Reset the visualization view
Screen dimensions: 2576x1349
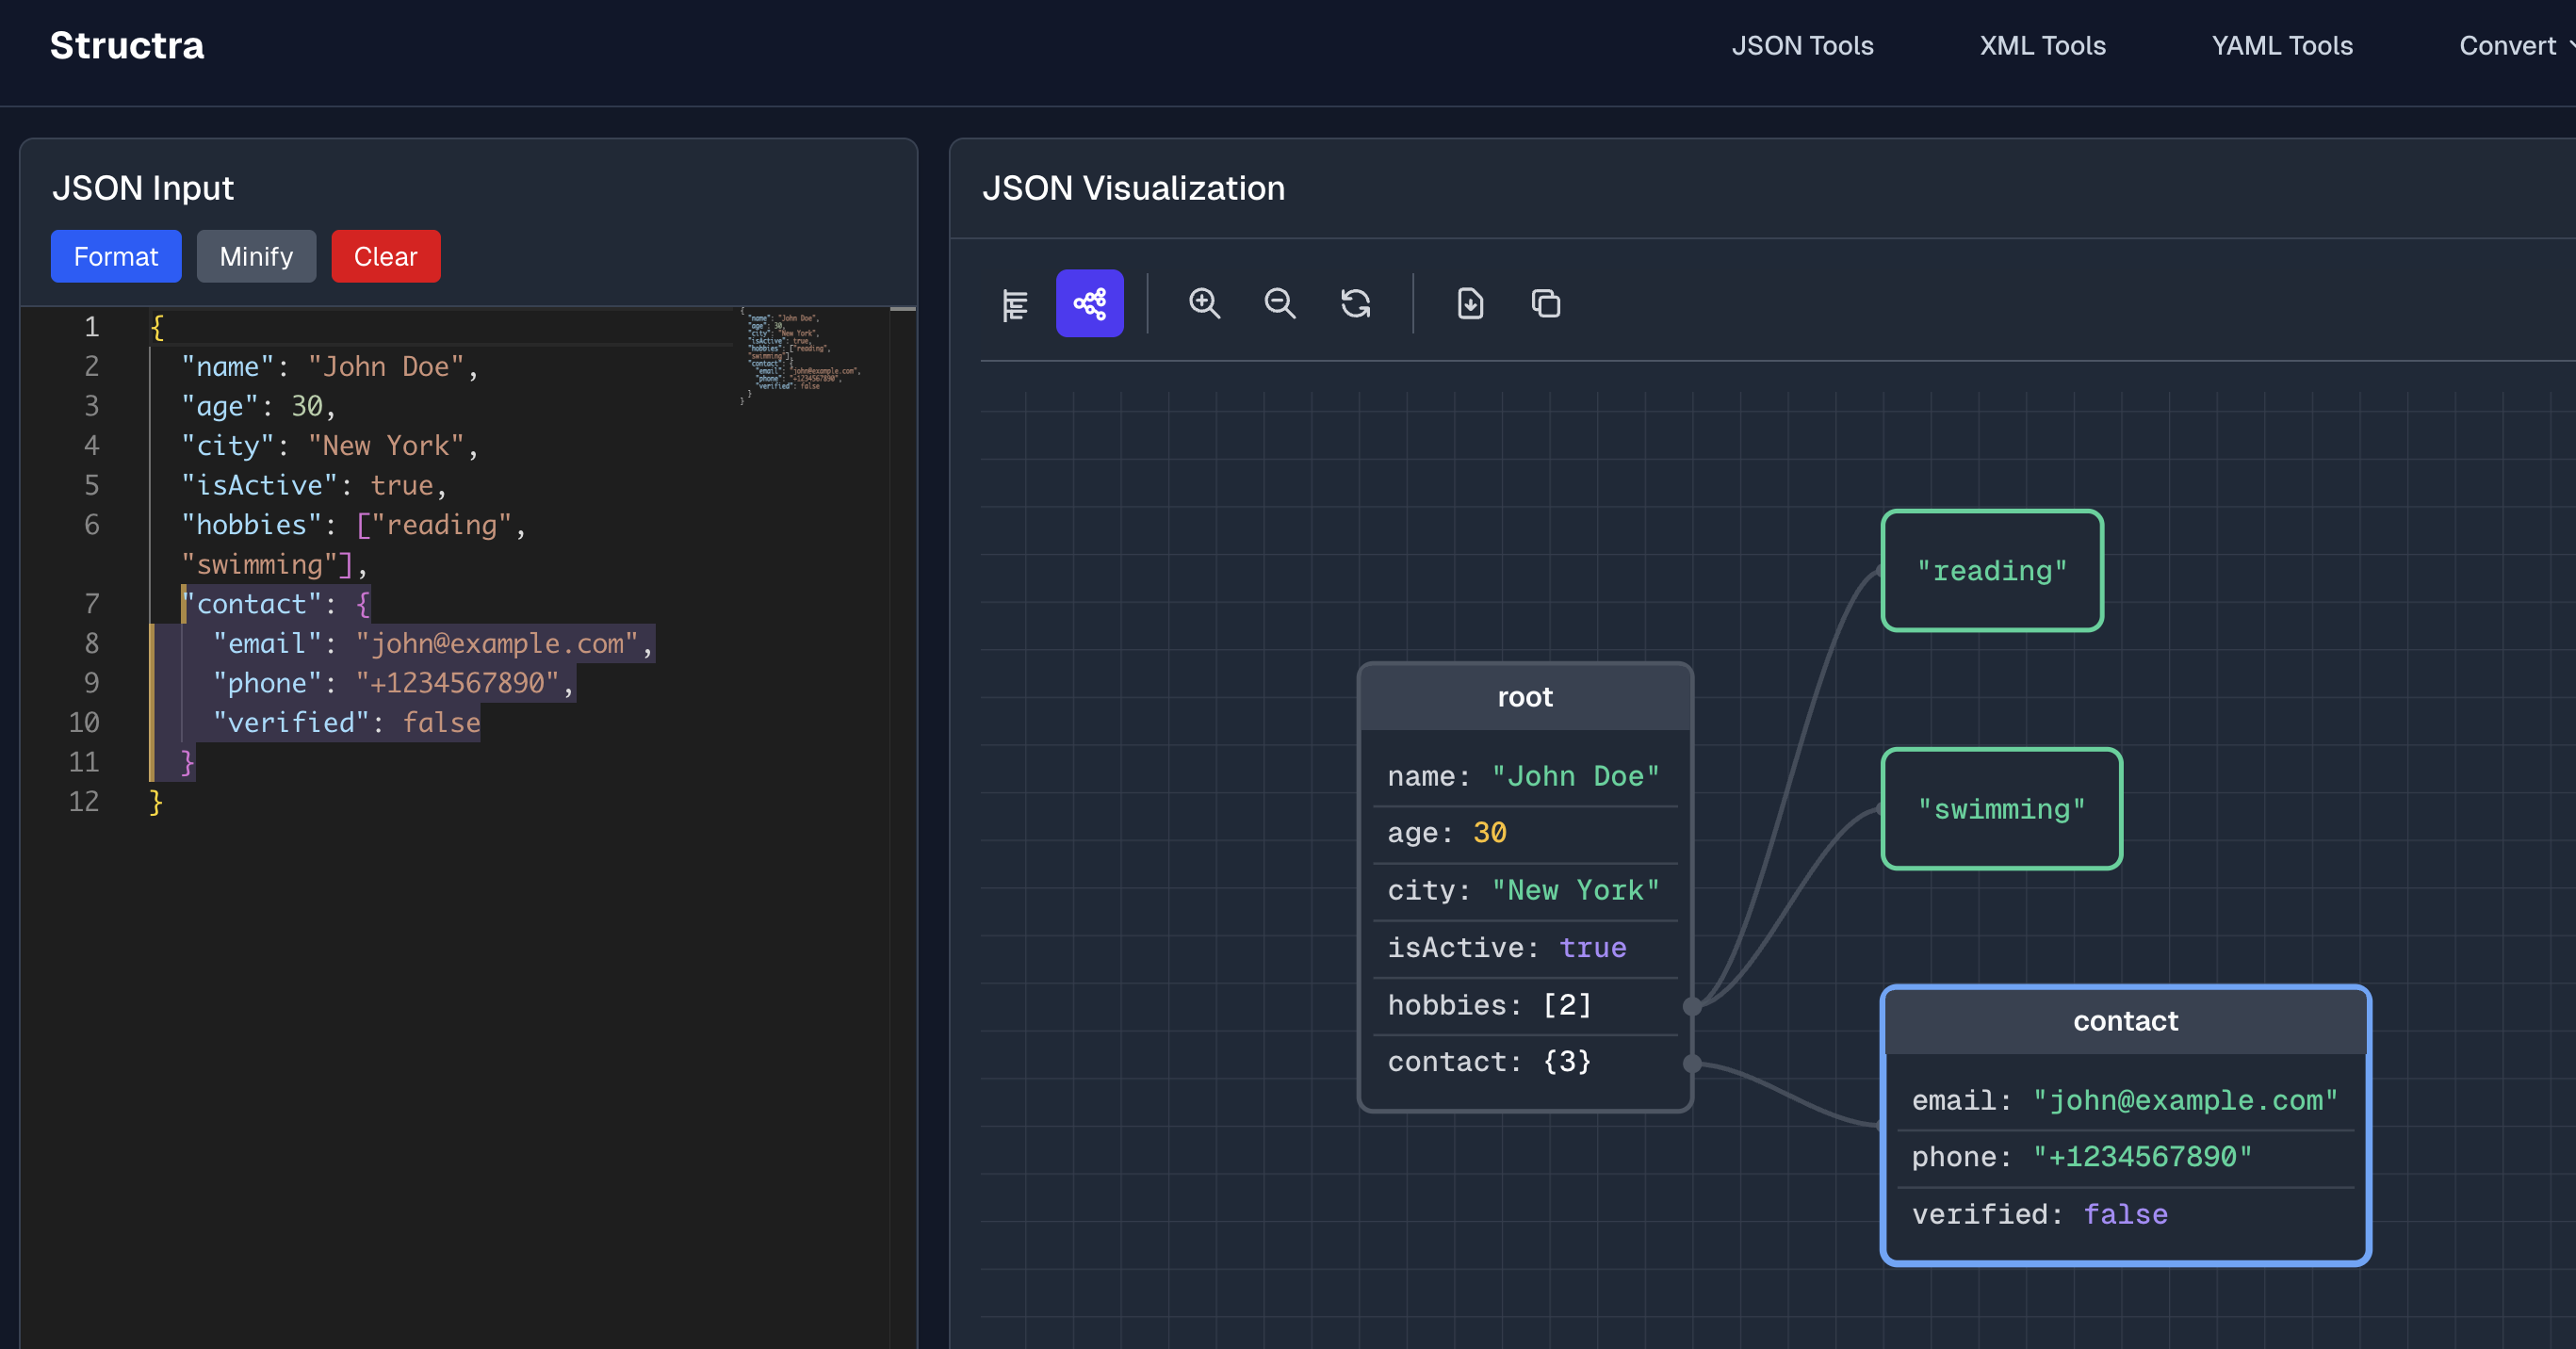coord(1355,304)
